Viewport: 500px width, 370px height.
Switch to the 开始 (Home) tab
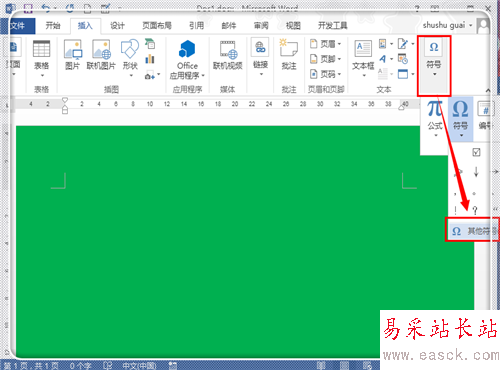53,26
